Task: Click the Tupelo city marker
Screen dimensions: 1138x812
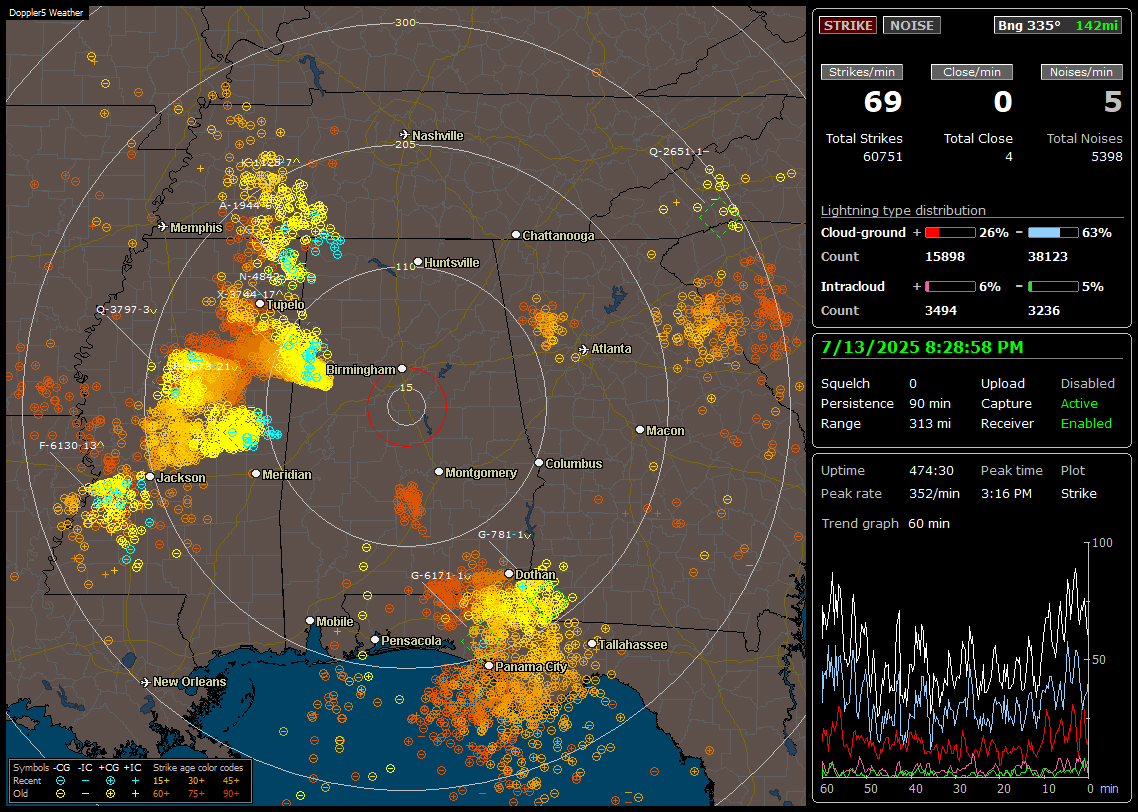Action: (260, 304)
